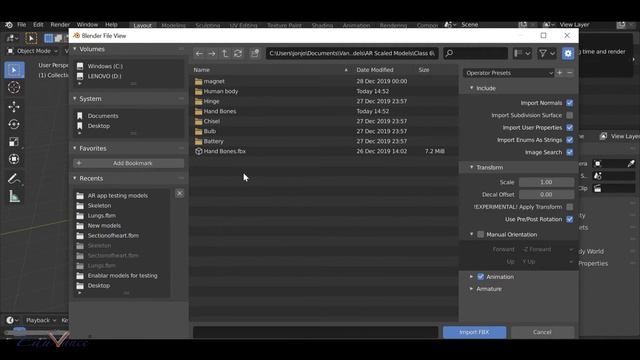Go back to previous folder with back arrow
640x360 pixels.
[x=199, y=53]
